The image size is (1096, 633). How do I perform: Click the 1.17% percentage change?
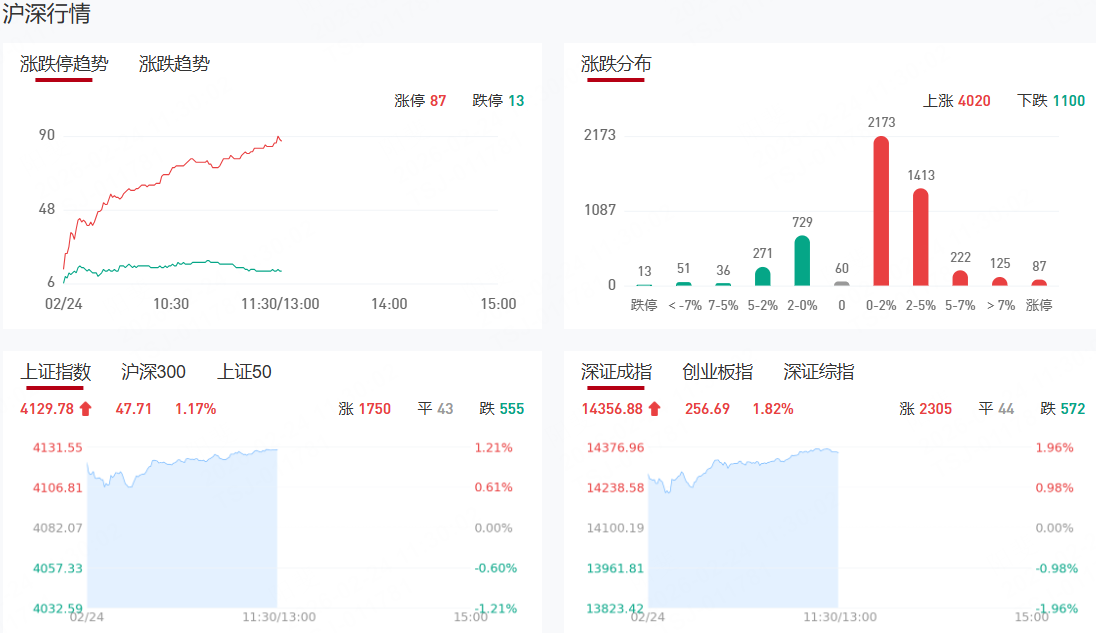(x=195, y=409)
